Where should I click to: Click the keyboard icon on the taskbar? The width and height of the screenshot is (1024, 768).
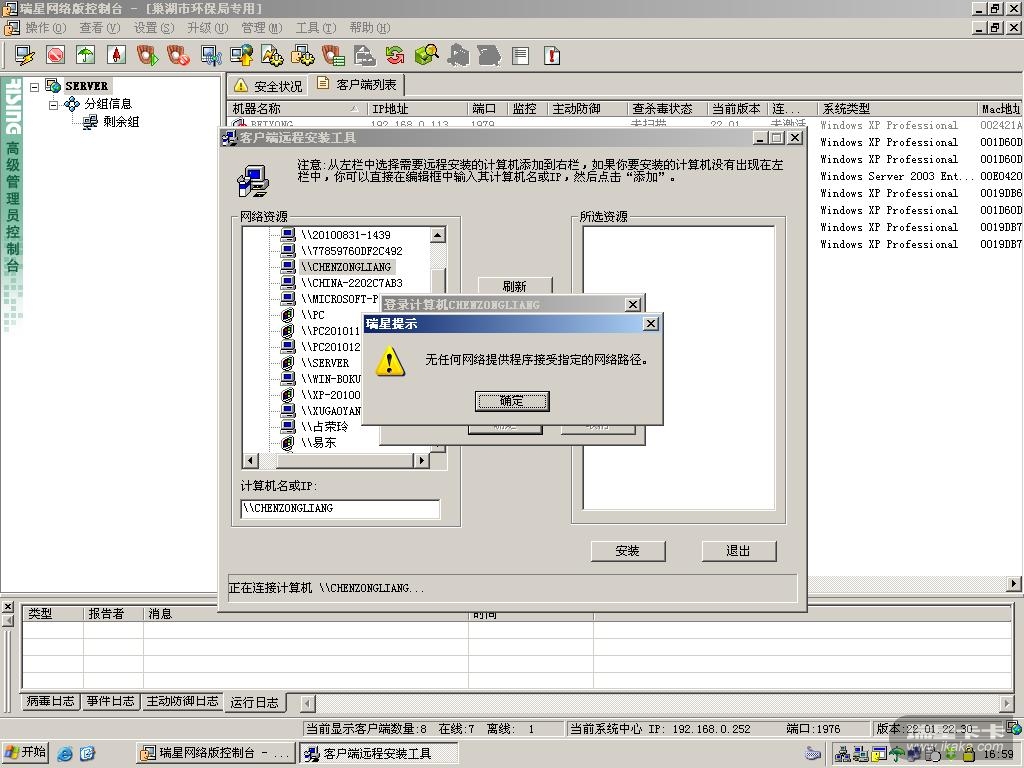(813, 754)
